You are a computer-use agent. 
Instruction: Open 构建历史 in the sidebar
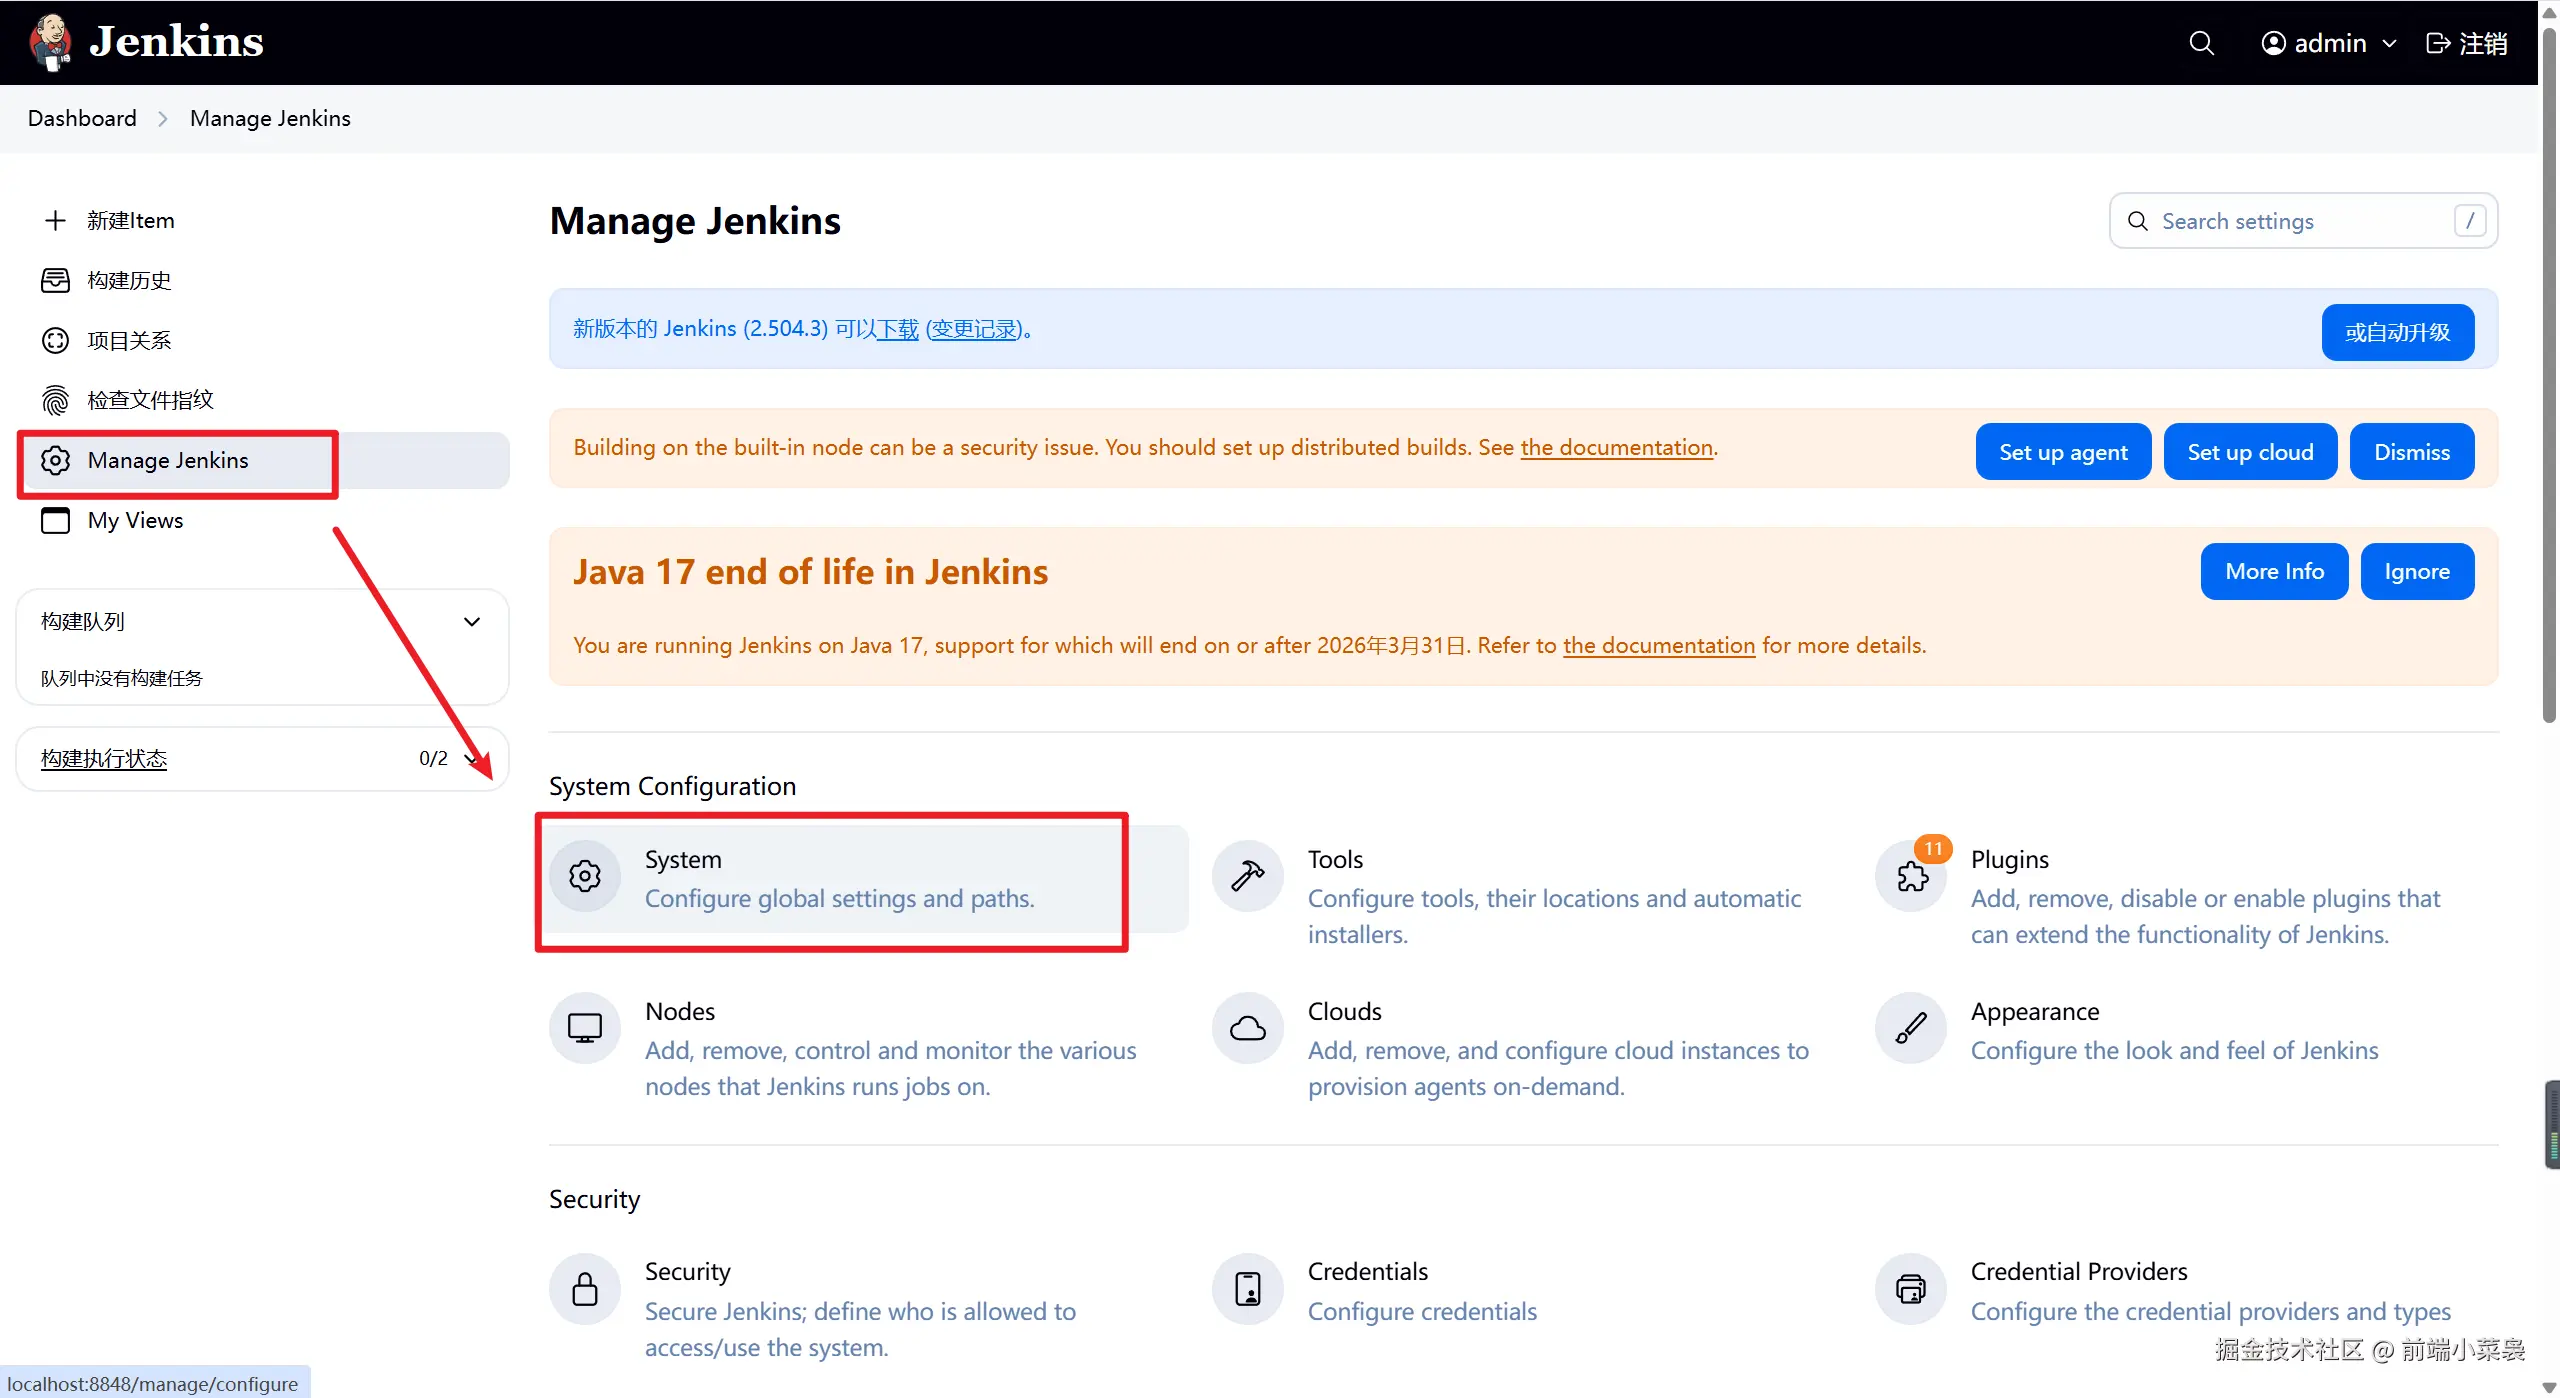[x=129, y=281]
